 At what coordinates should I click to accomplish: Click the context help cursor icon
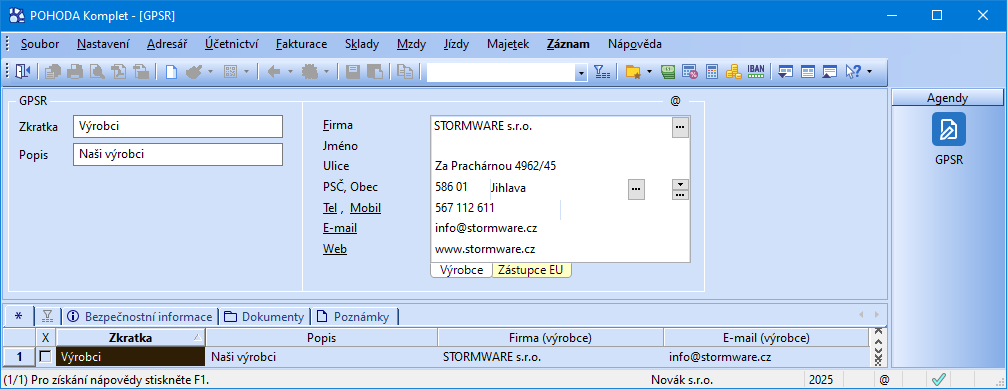[853, 72]
